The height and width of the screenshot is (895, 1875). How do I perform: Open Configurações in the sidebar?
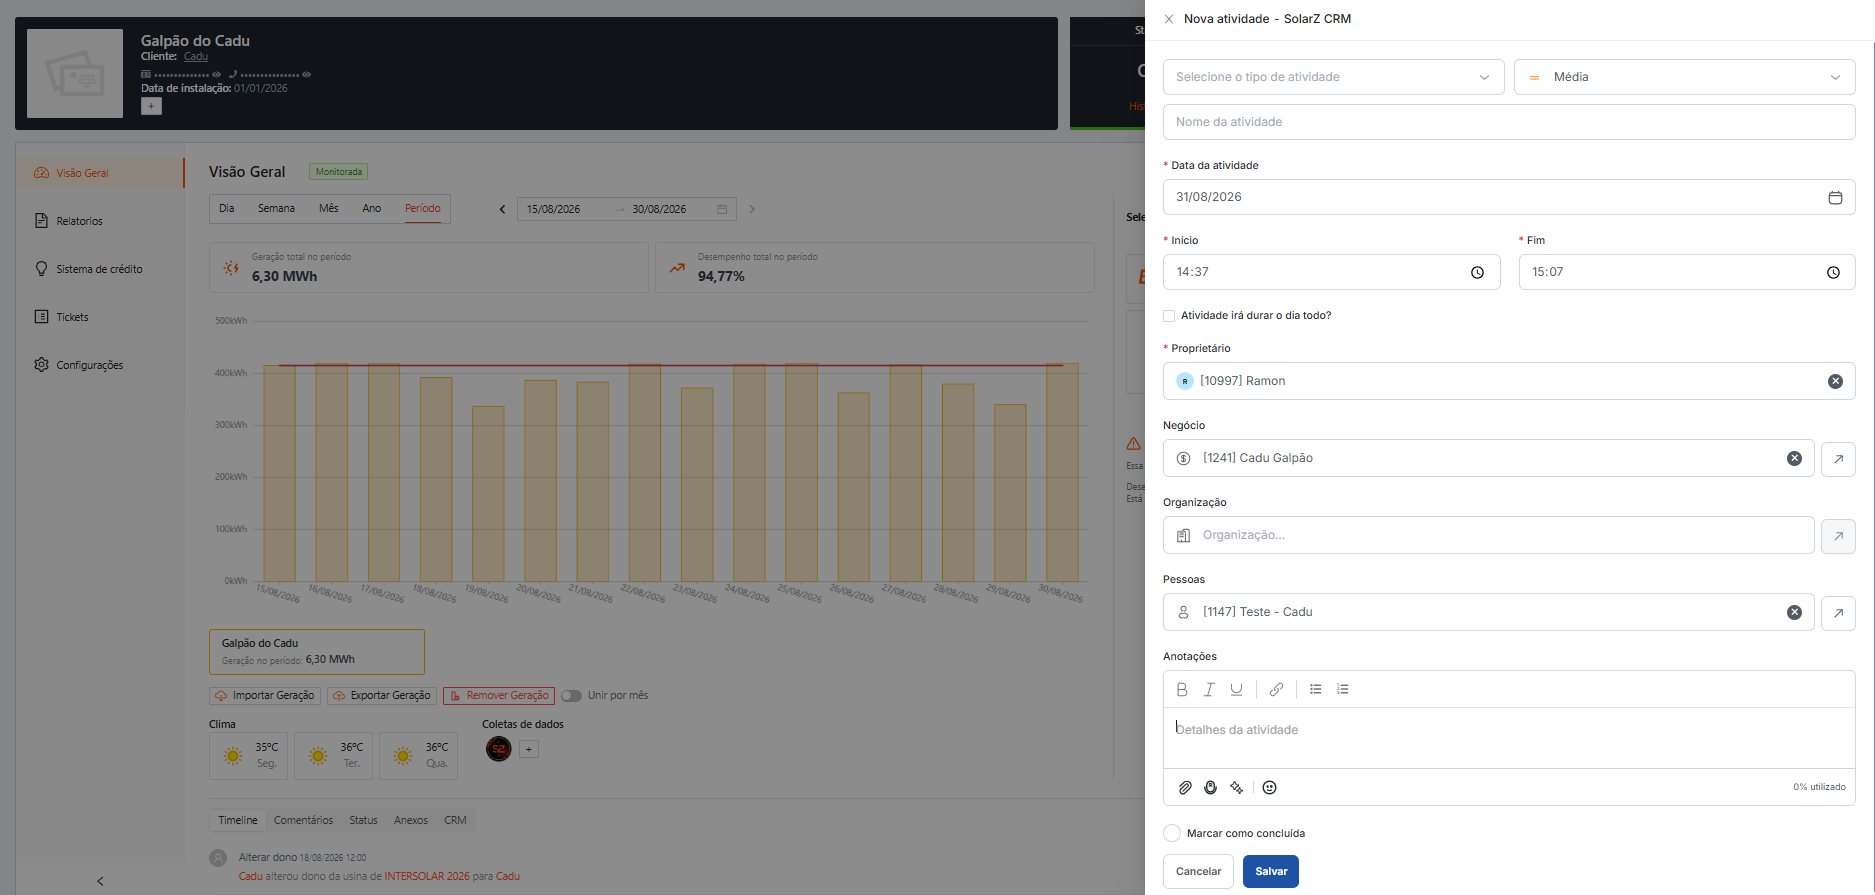pyautogui.click(x=100, y=365)
